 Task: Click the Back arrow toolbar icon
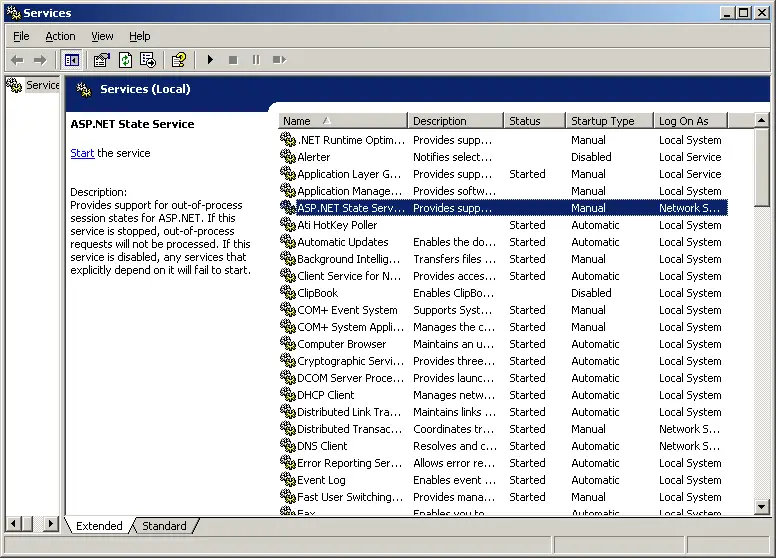pos(17,60)
